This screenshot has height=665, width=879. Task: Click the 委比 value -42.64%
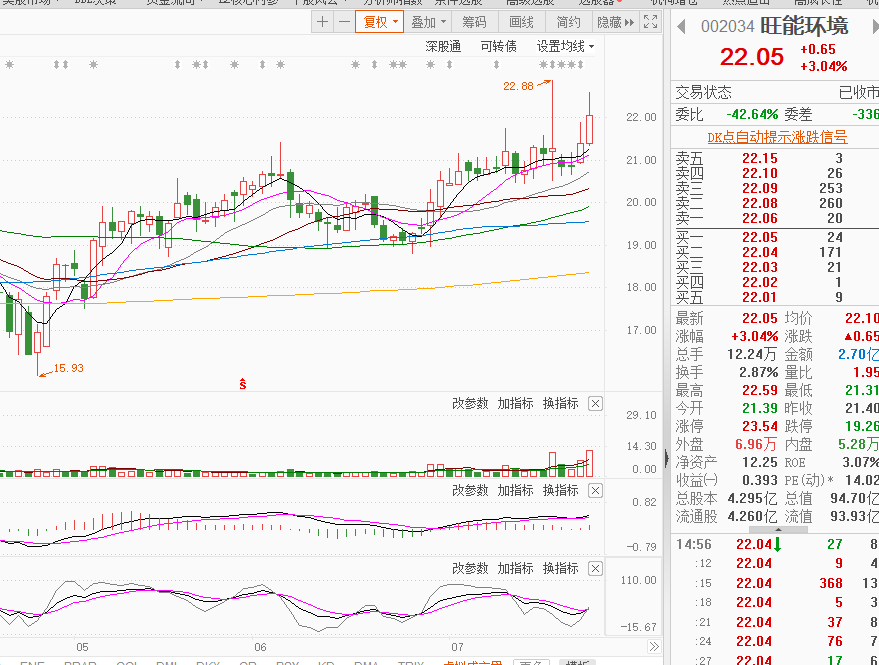tap(752, 114)
